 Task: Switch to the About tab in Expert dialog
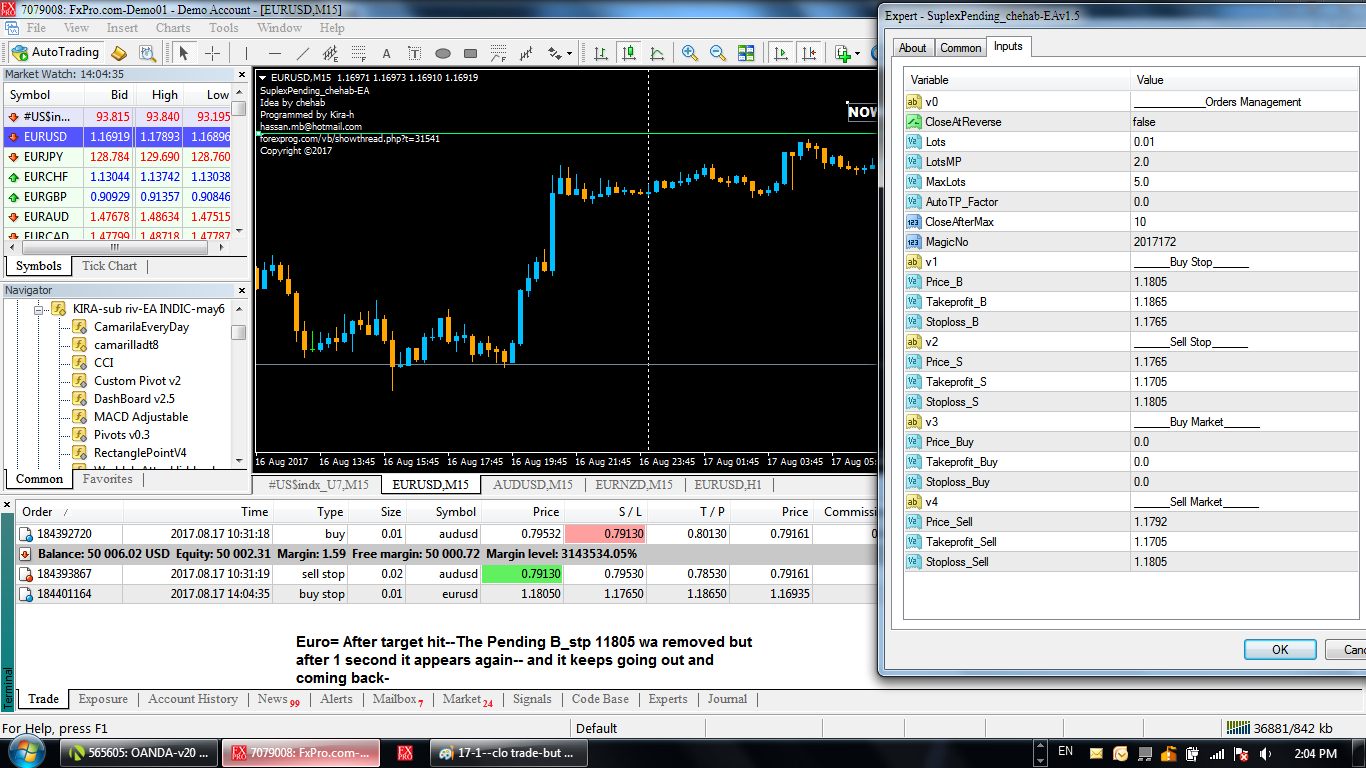[x=913, y=47]
